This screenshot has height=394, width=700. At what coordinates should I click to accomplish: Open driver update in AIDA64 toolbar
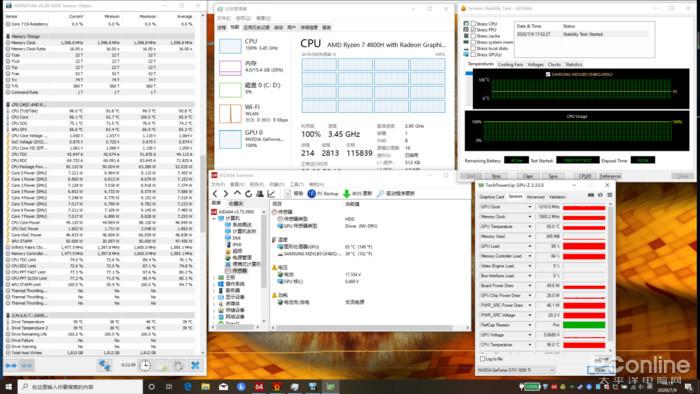pos(396,194)
